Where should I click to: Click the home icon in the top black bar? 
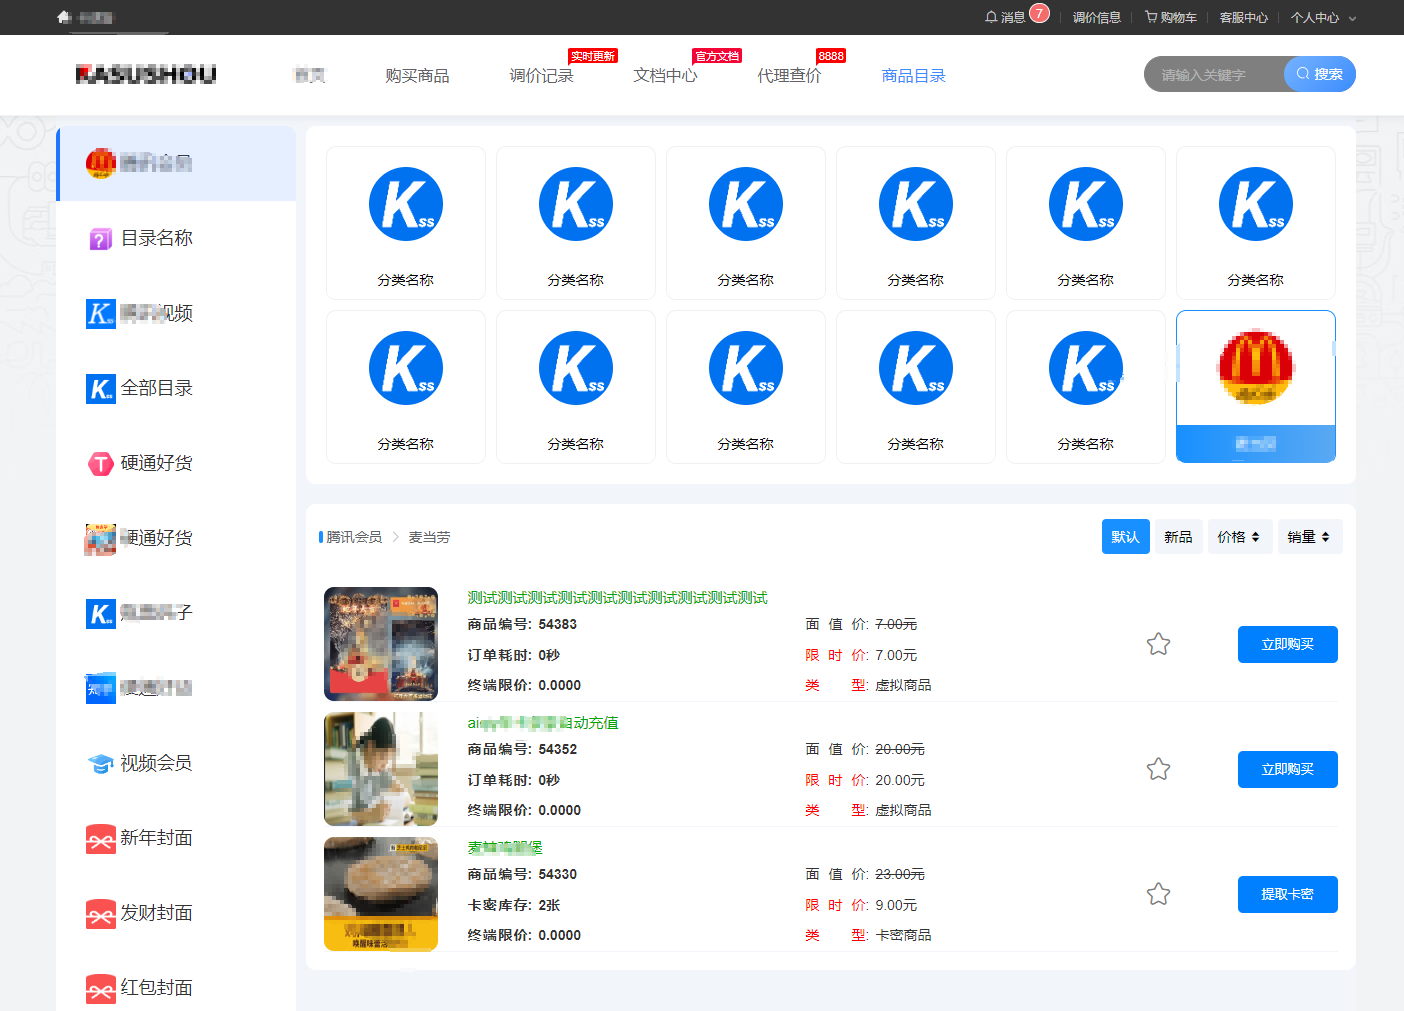pos(63,17)
